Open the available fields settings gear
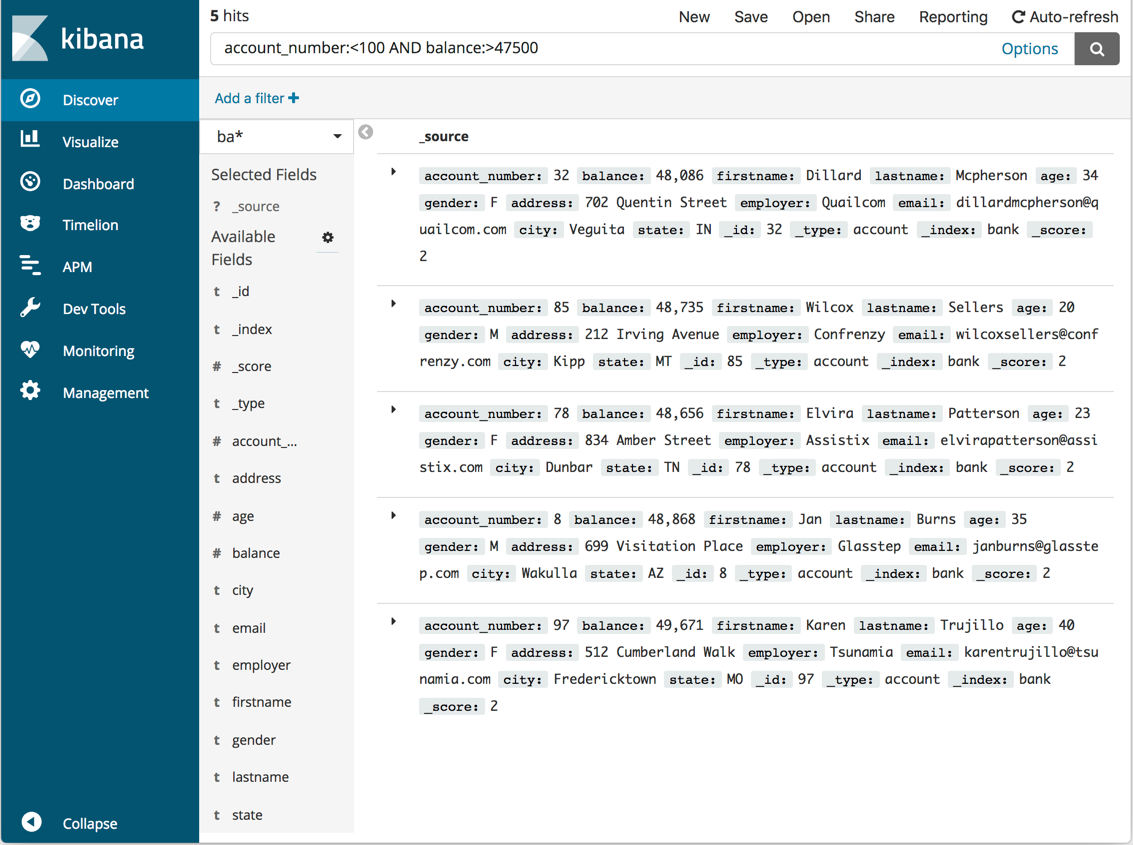 328,238
